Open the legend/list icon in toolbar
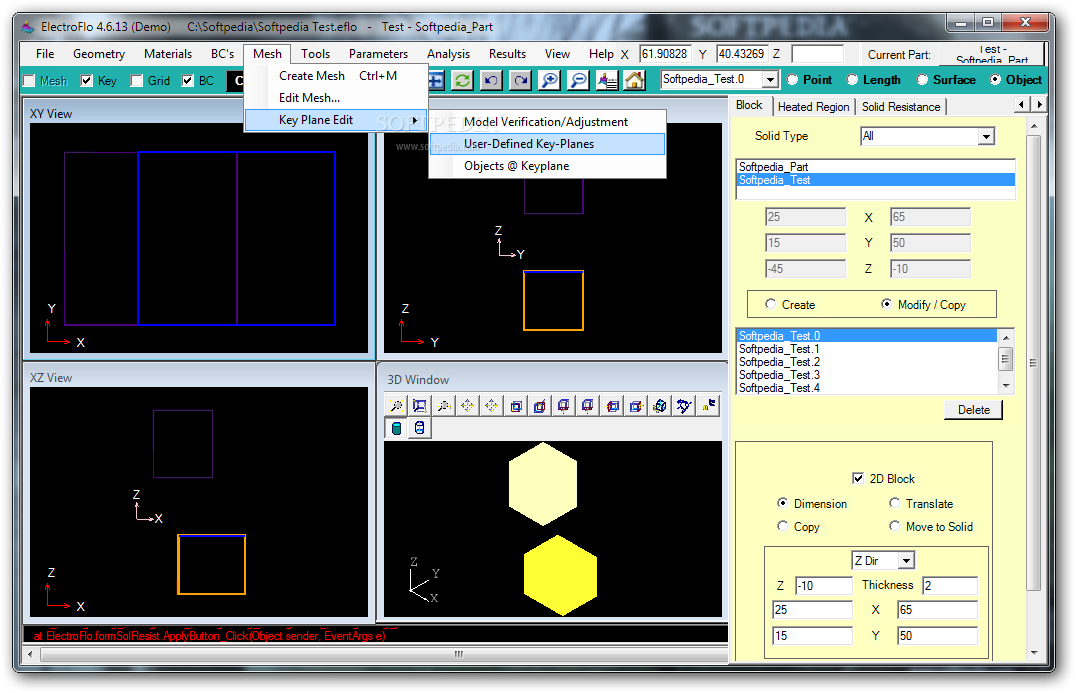Screen dimensions: 1076x693 tap(607, 80)
